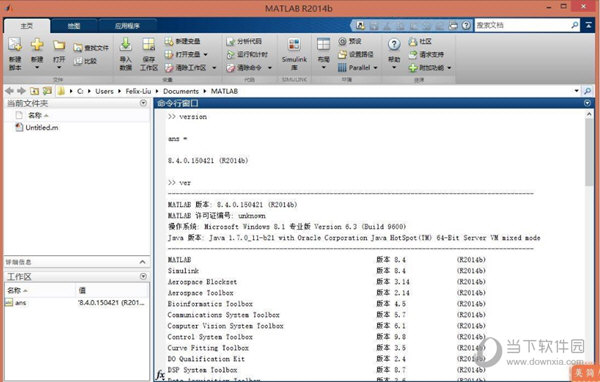Create a new script with 新建脚本
600x382 pixels.
[15, 54]
